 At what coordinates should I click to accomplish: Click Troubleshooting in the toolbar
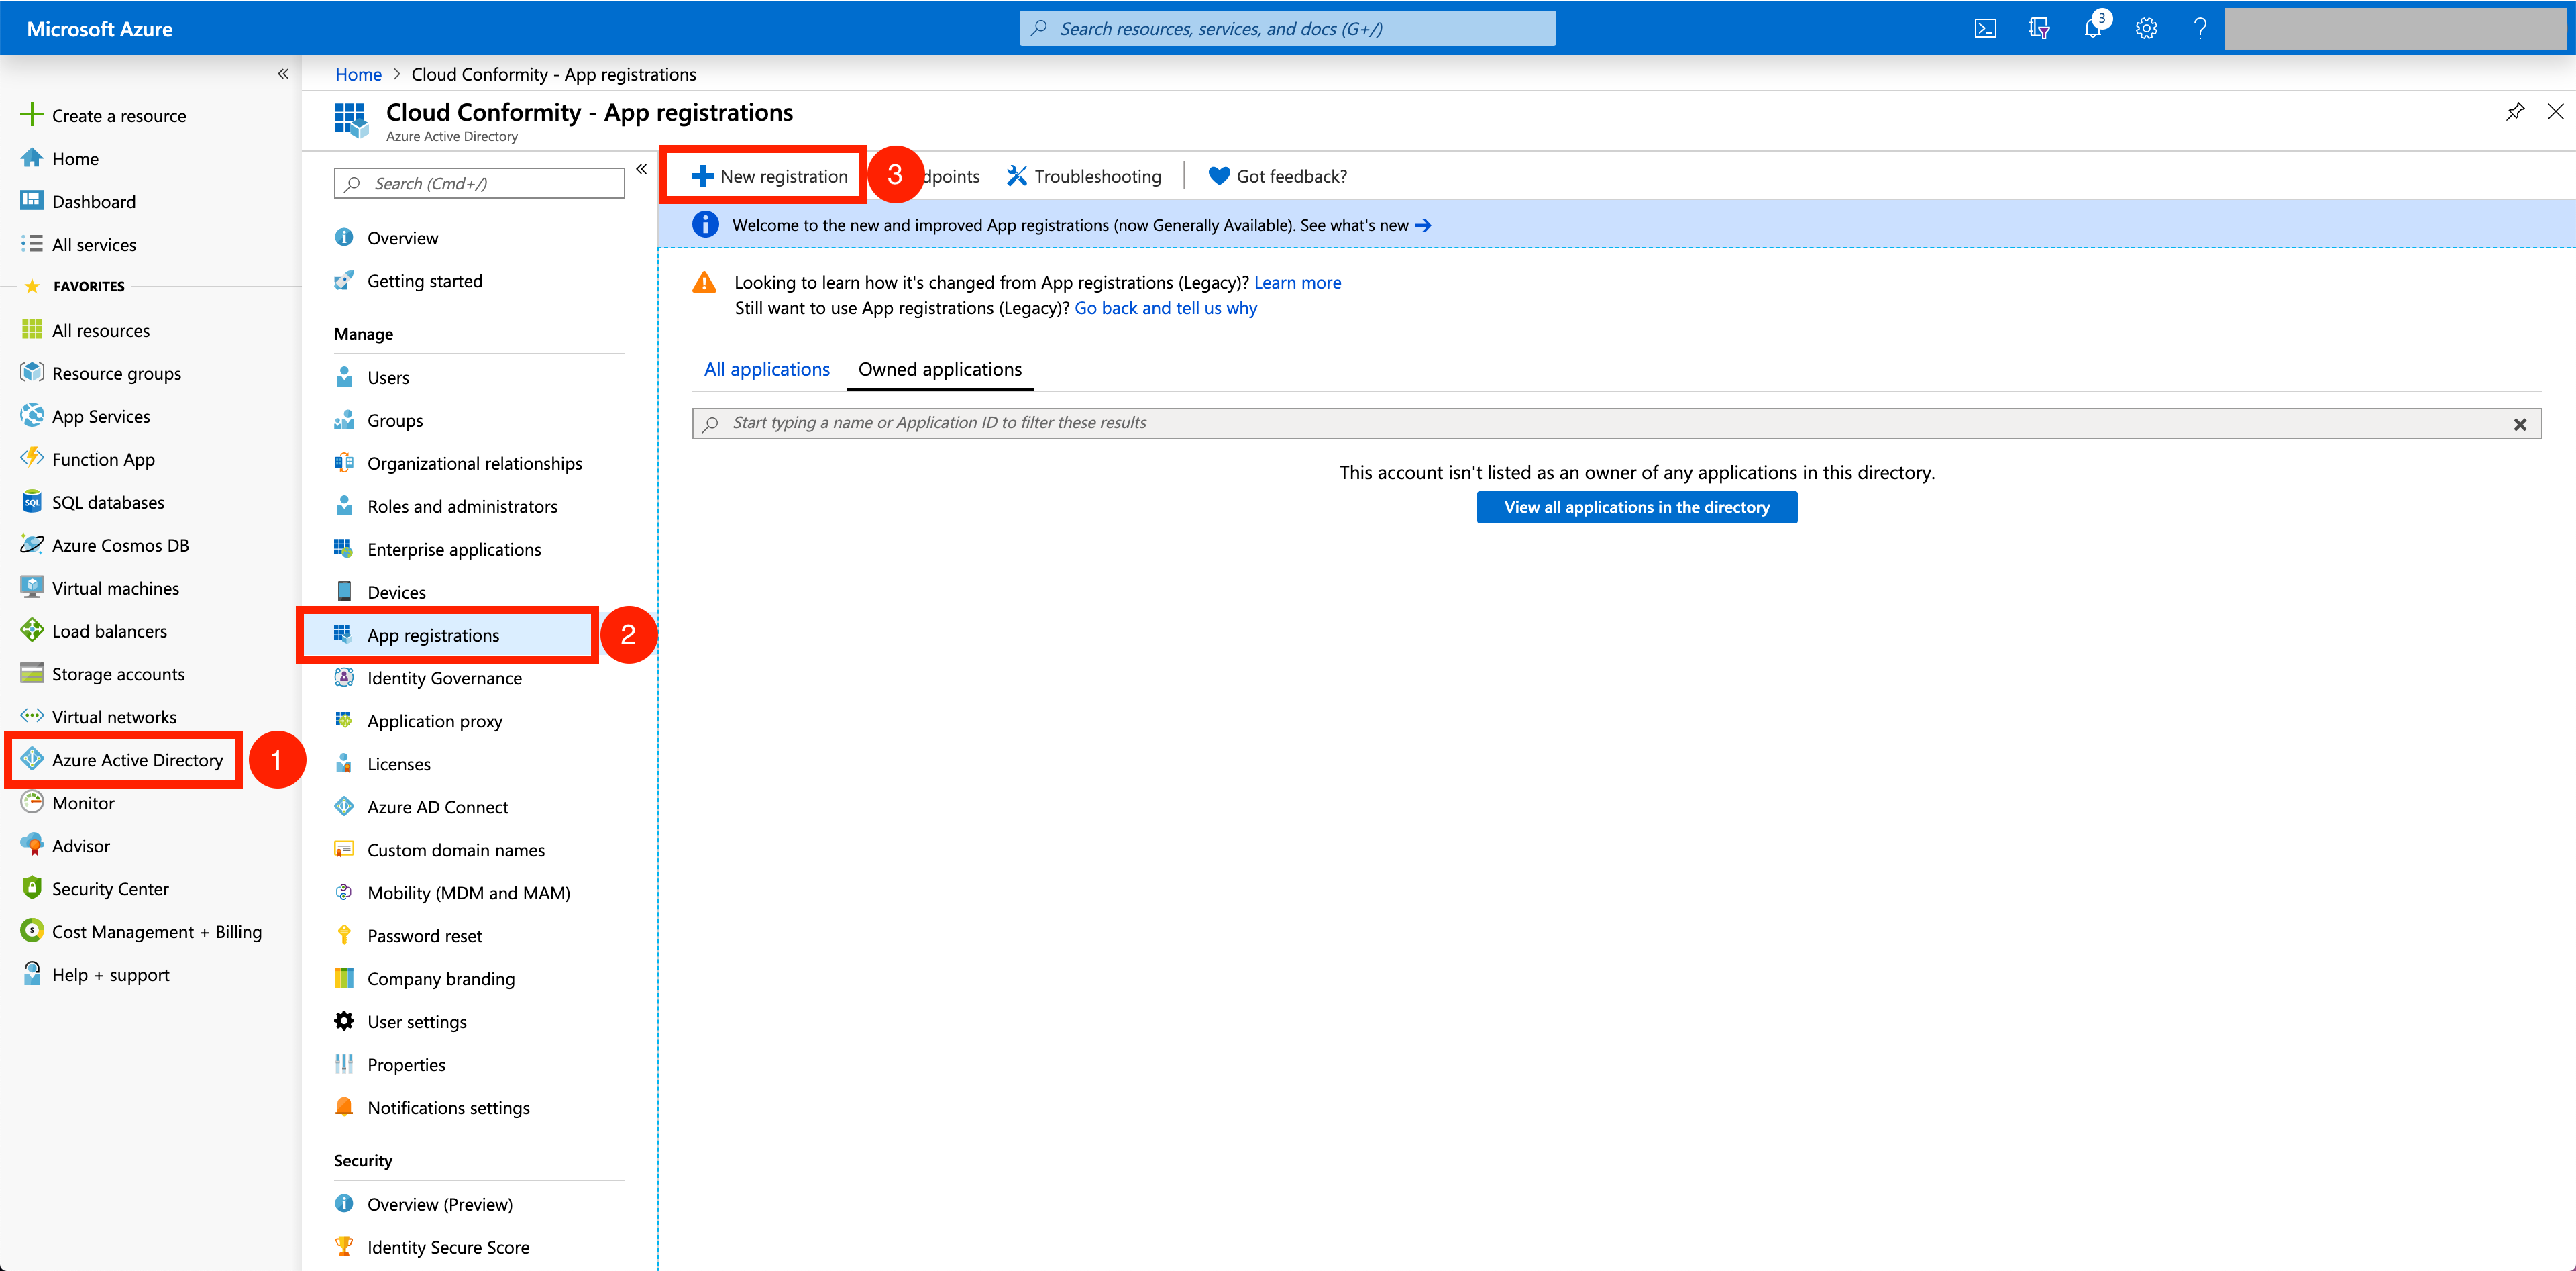(1084, 176)
